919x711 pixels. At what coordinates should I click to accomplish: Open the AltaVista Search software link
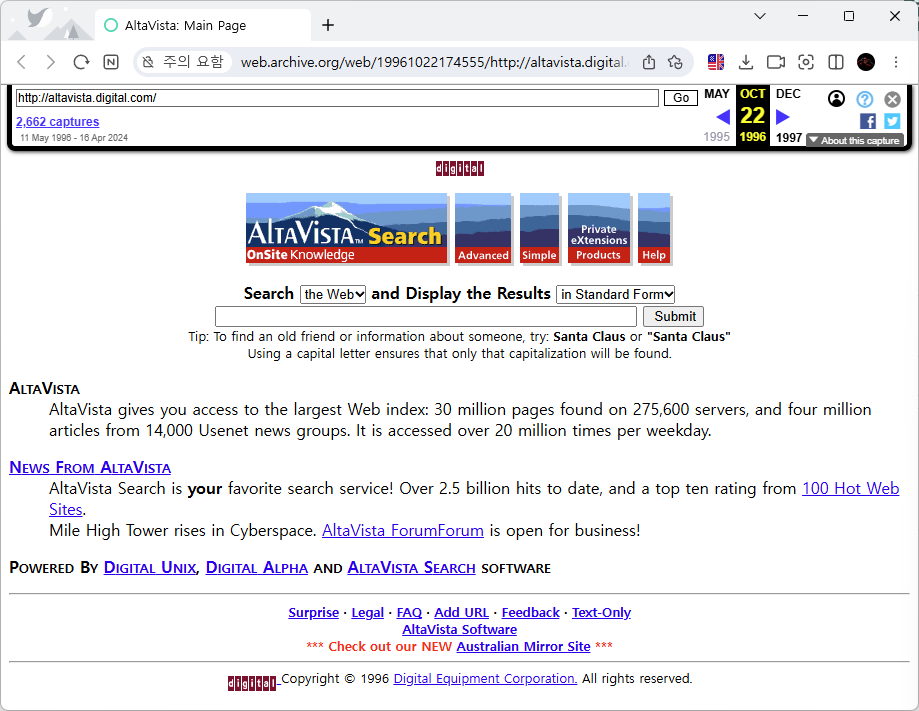(411, 568)
